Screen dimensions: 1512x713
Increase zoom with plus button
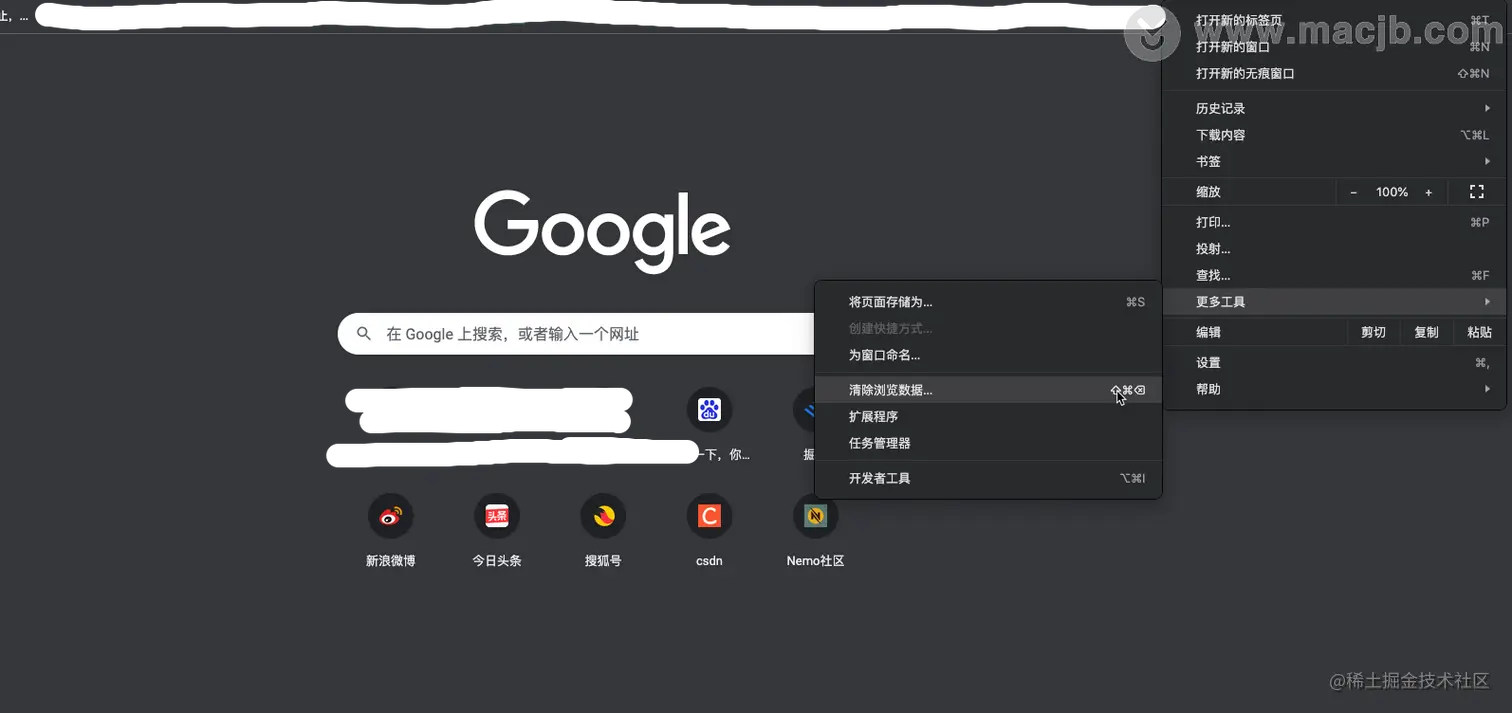pos(1428,192)
